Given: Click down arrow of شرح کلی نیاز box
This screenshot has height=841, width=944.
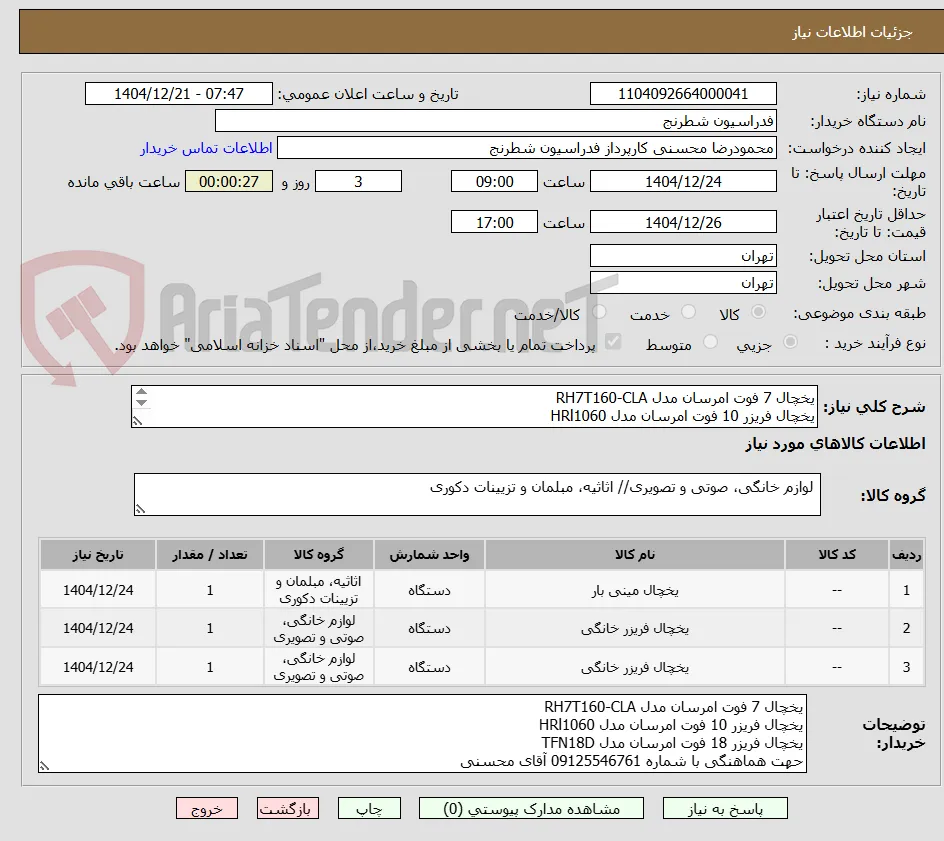Looking at the screenshot, I should click(141, 402).
